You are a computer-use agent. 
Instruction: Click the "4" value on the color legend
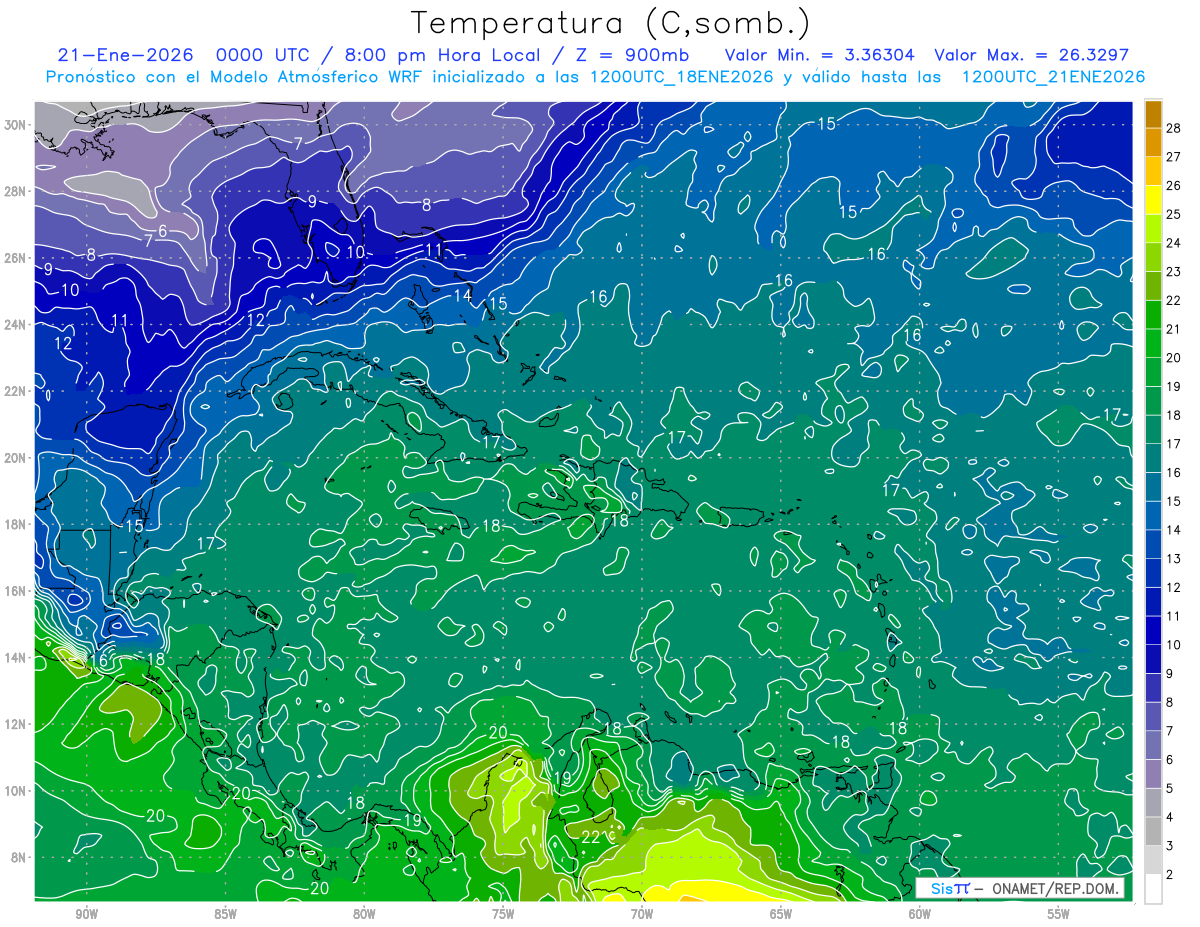click(1170, 817)
